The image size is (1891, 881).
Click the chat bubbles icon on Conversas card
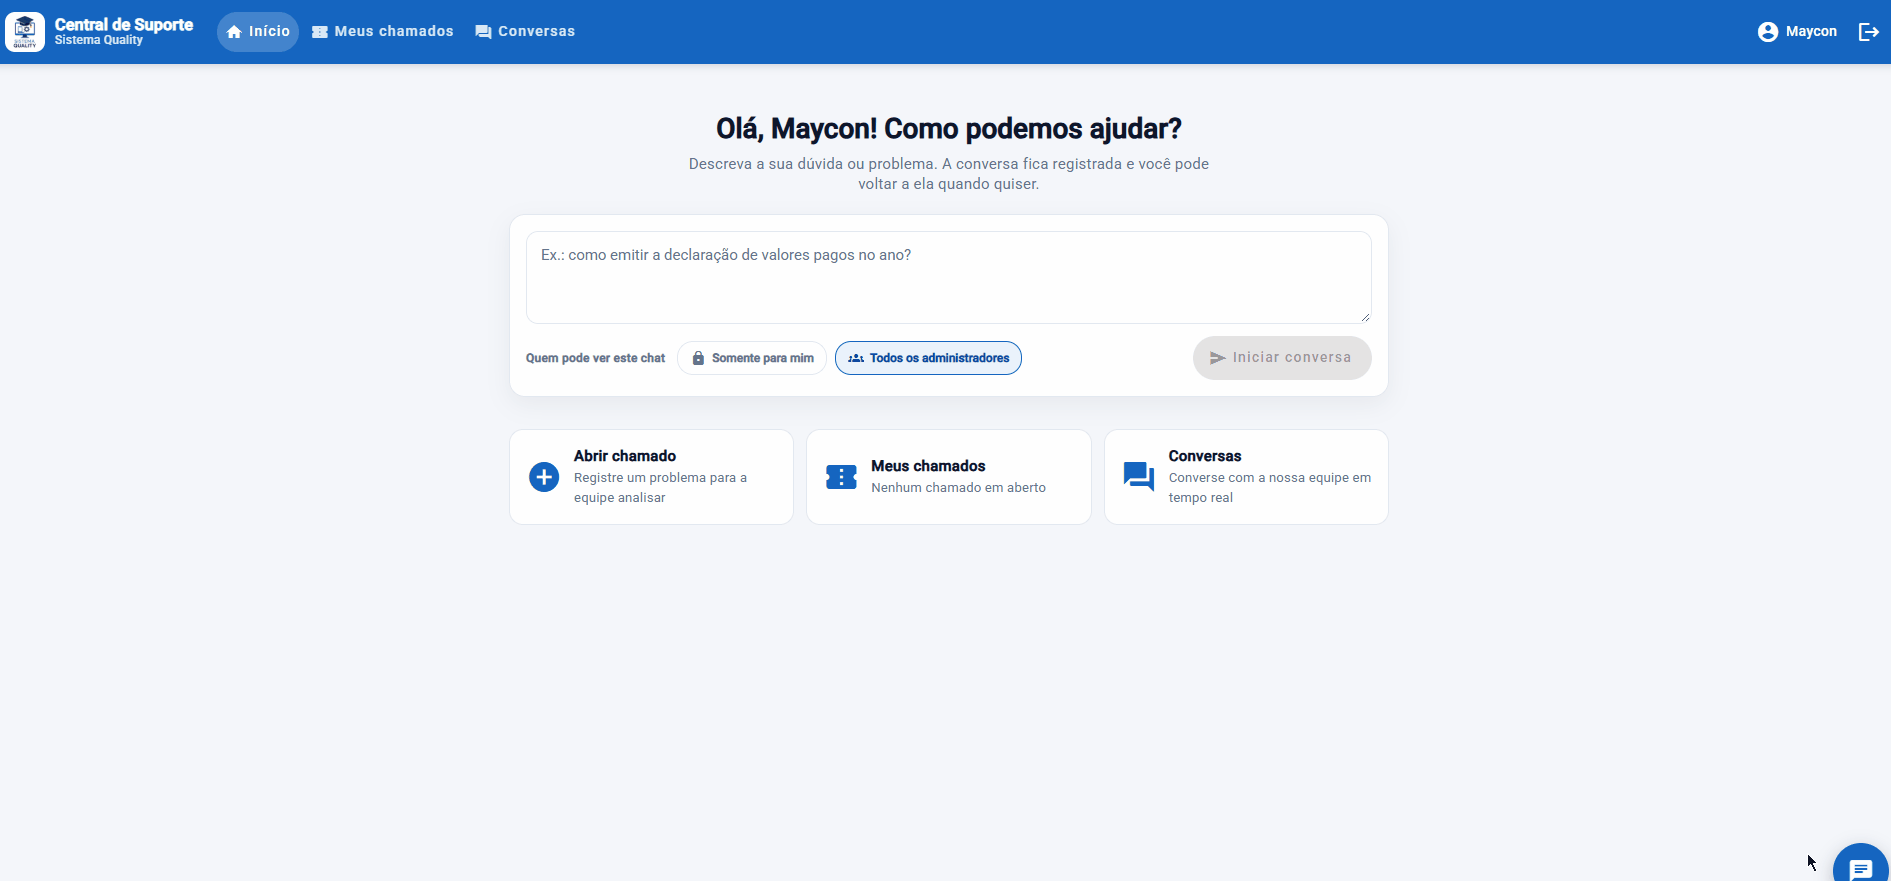coord(1139,477)
